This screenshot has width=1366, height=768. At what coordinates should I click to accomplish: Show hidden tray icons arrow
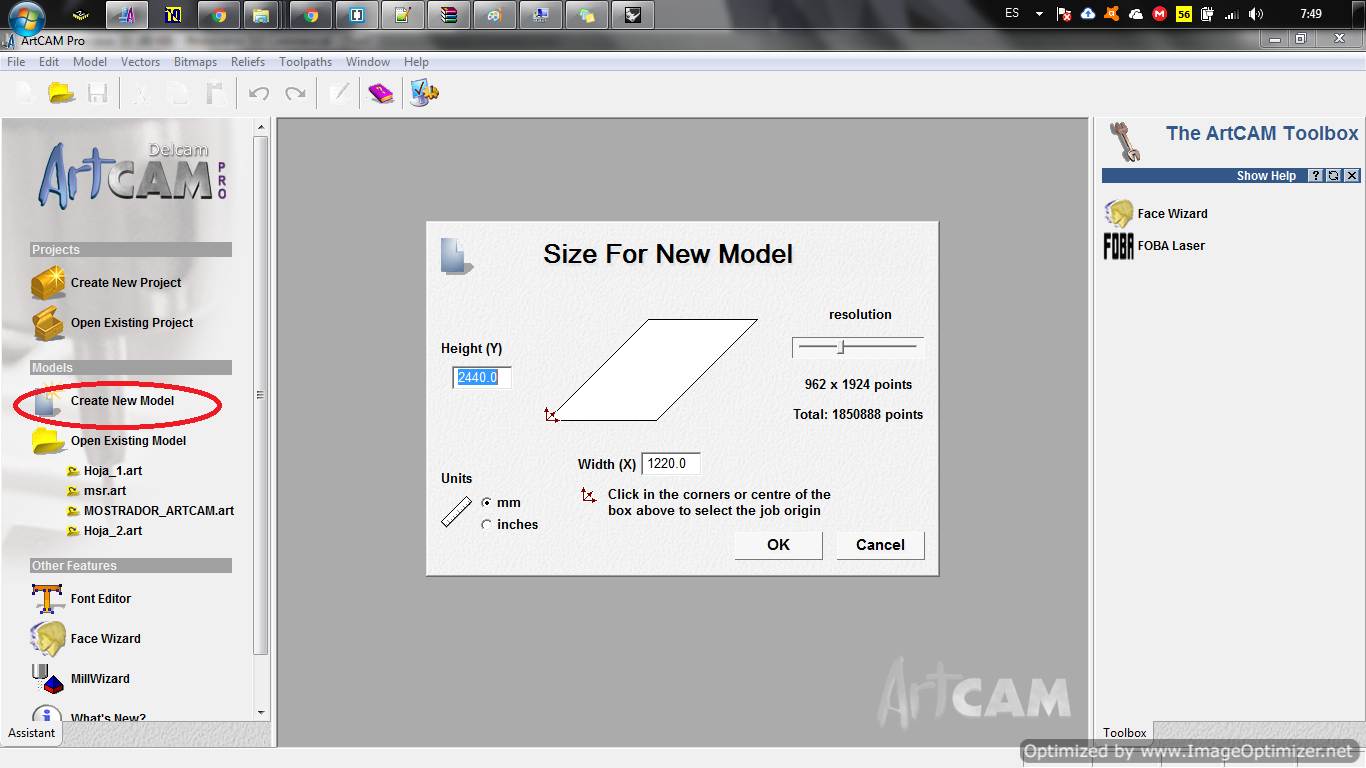point(1040,14)
